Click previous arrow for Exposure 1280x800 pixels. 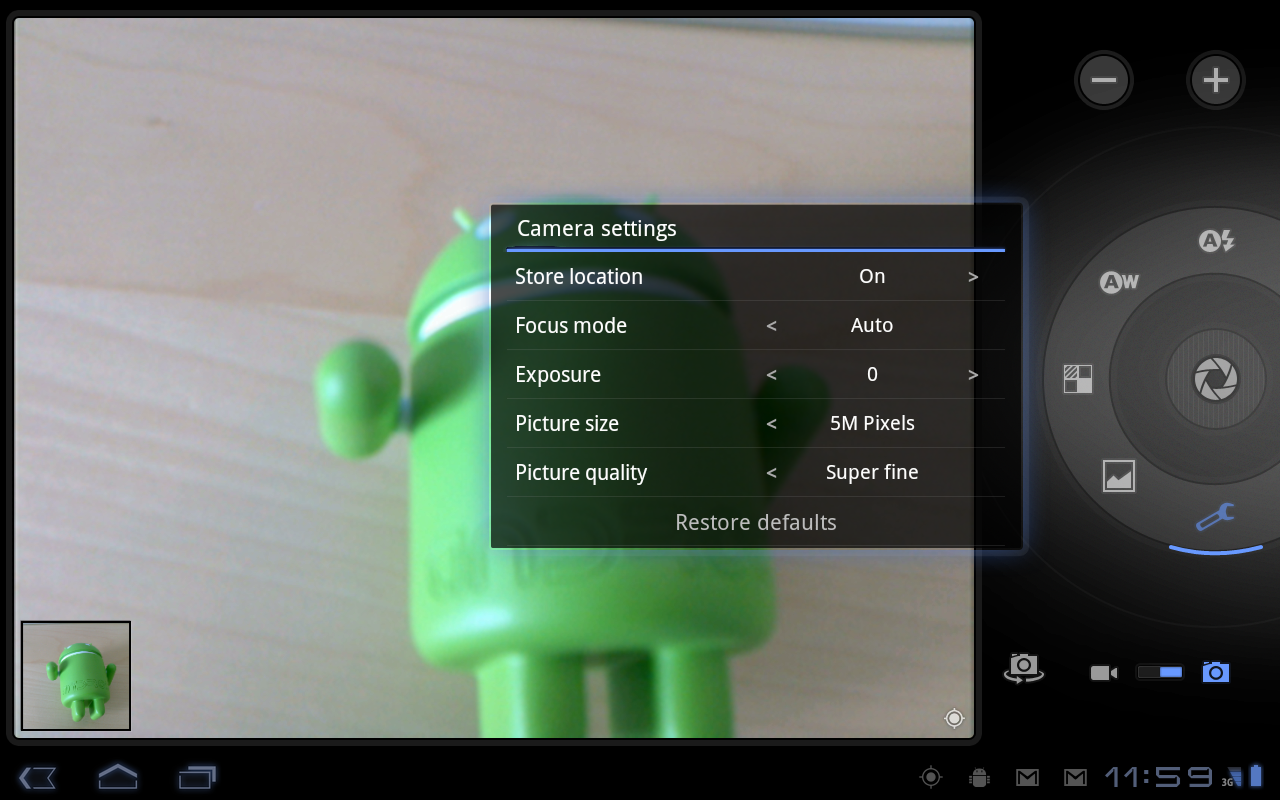coord(771,375)
